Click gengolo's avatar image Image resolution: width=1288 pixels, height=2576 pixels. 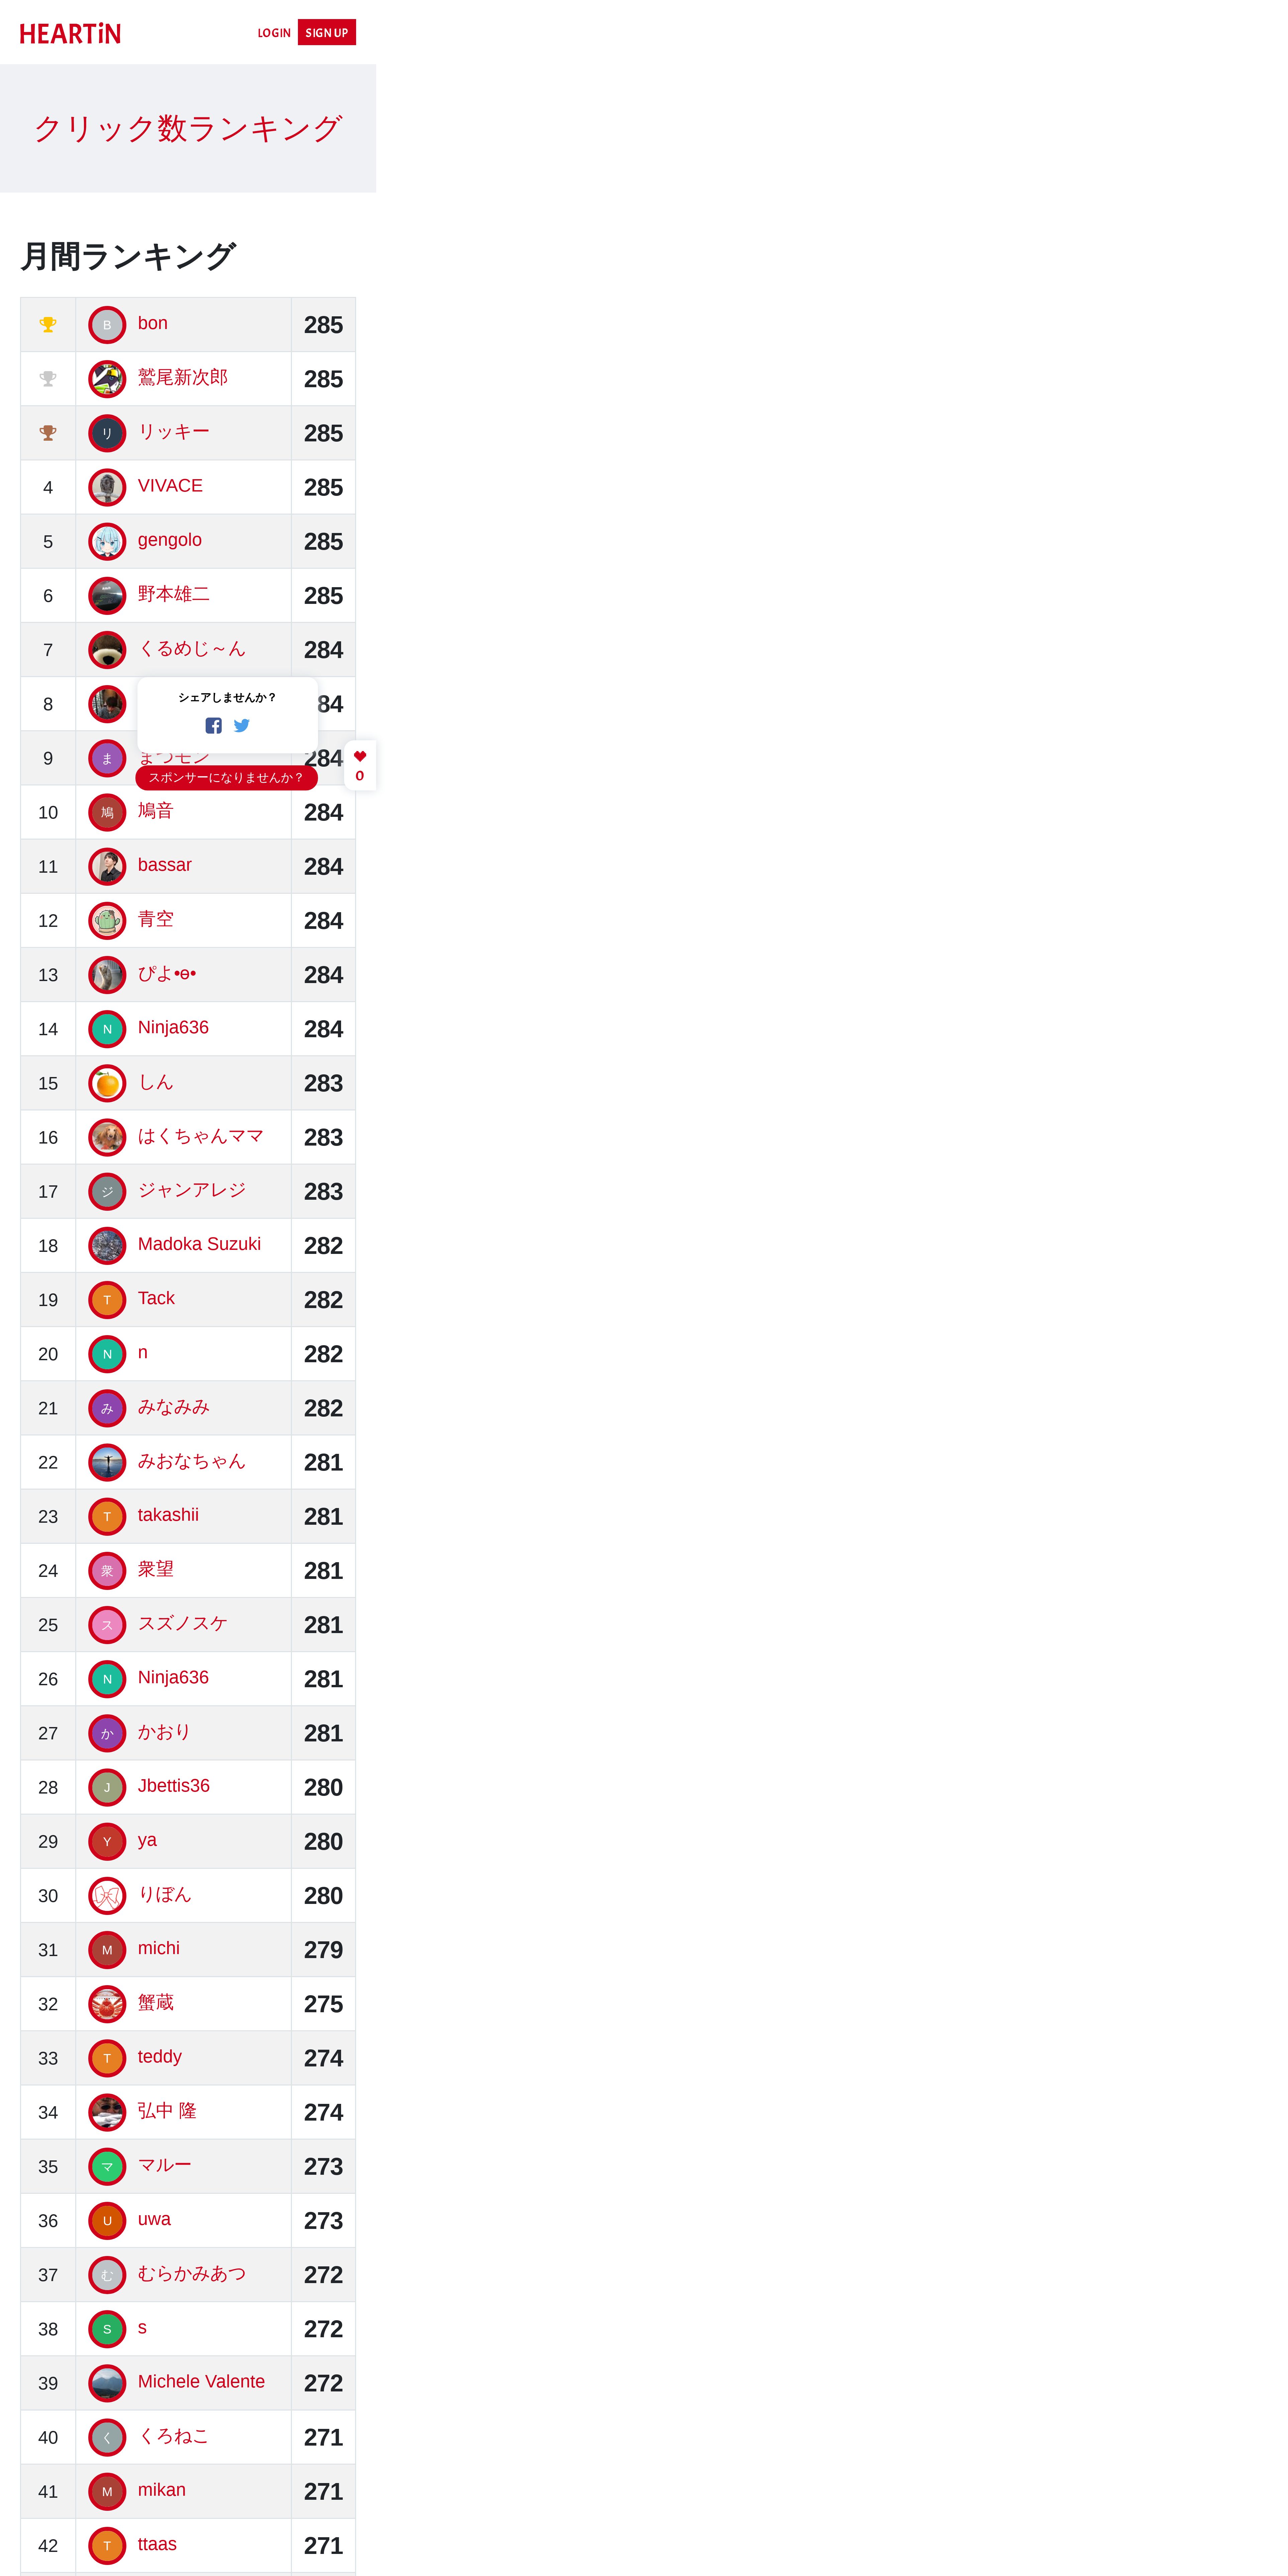[107, 541]
